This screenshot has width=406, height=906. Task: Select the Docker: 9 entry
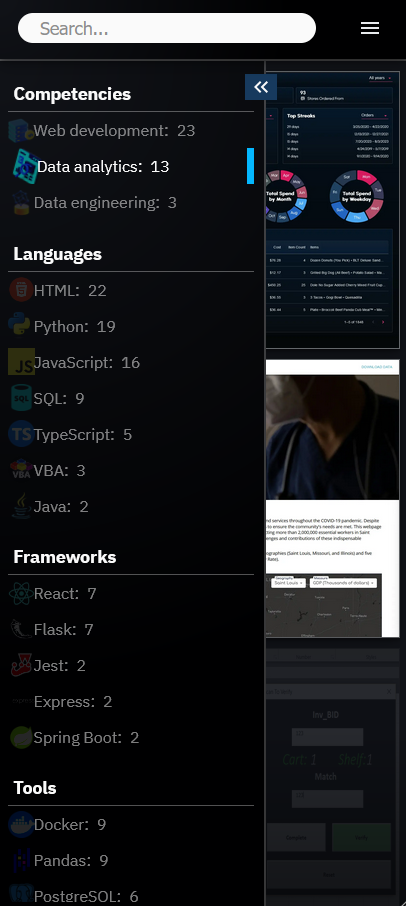131,825
